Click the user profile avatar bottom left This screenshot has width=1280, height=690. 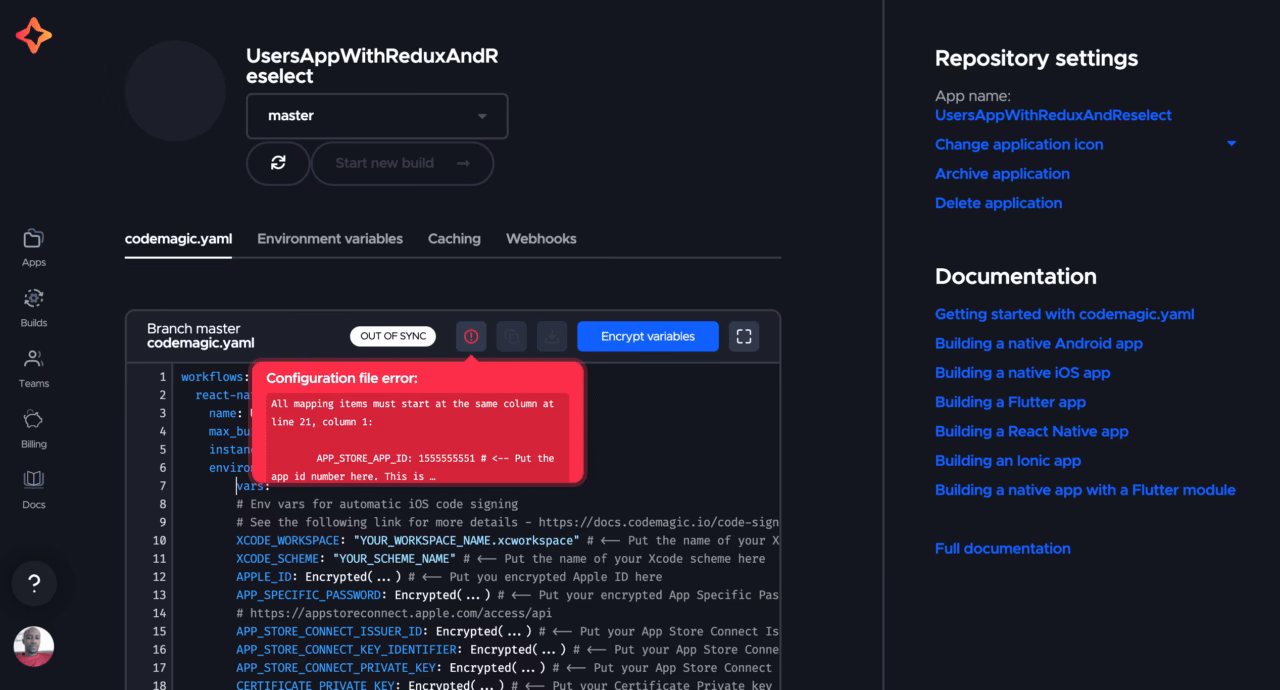coord(33,647)
